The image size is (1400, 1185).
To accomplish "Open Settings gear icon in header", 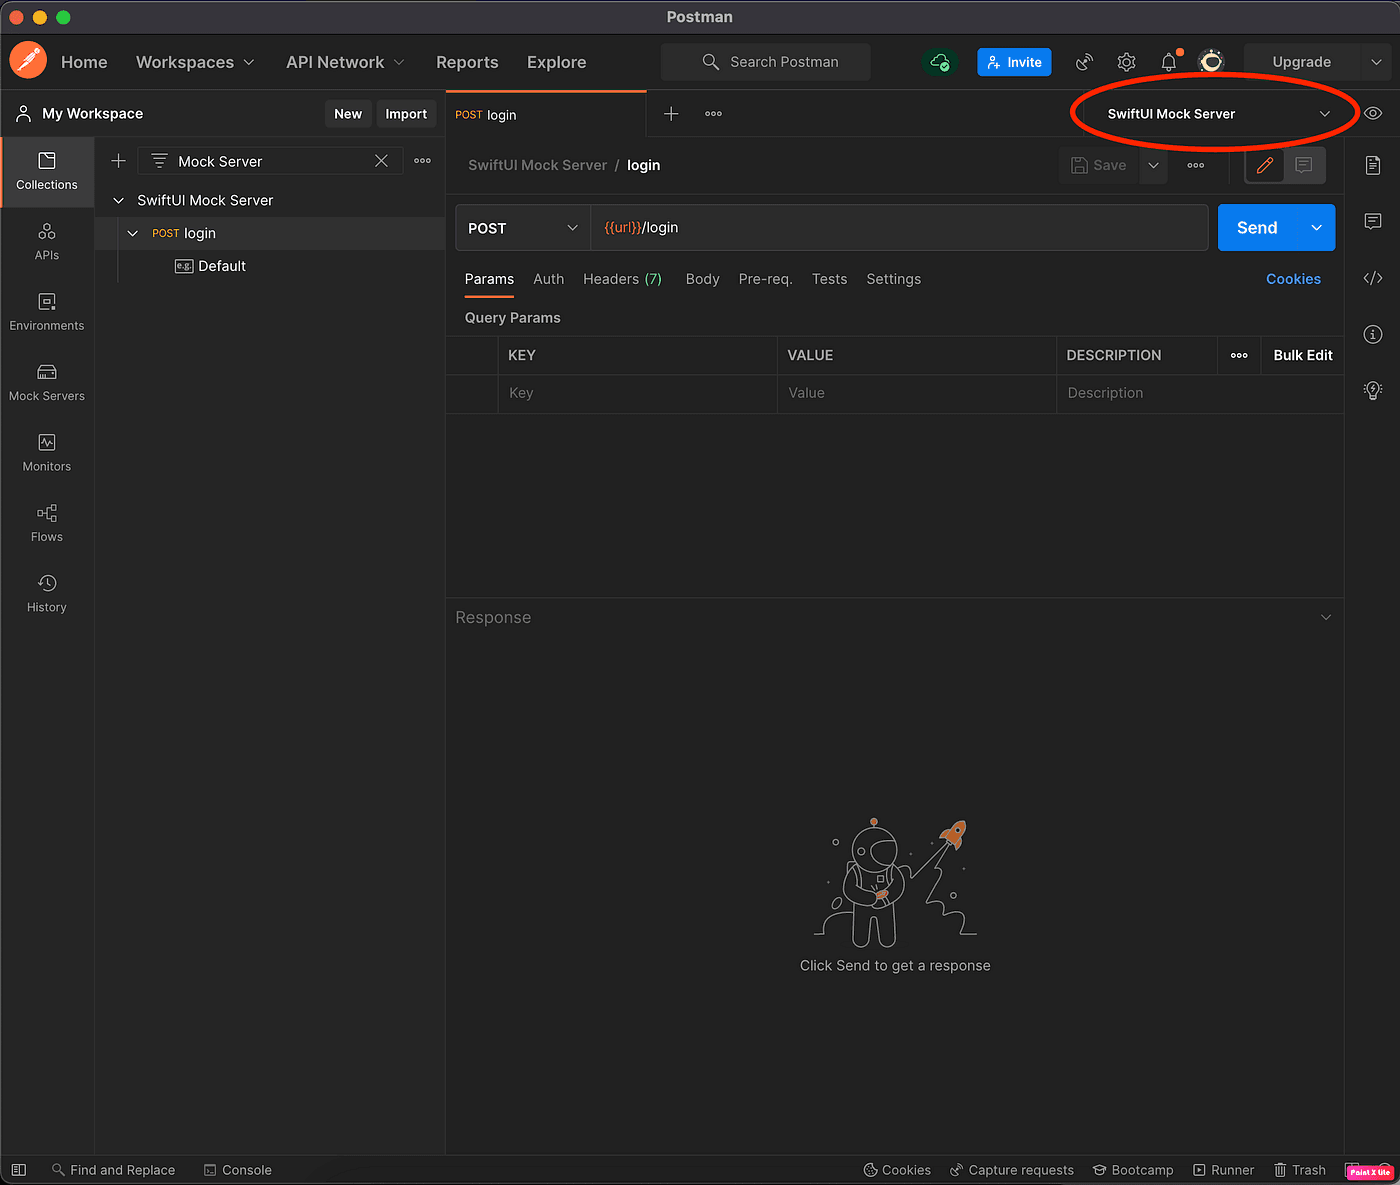I will click(1126, 62).
